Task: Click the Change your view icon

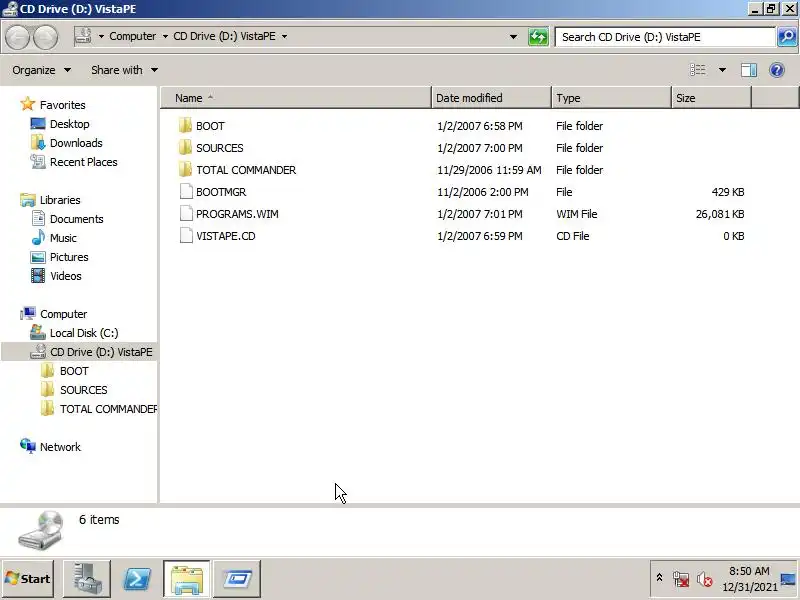Action: coord(697,70)
